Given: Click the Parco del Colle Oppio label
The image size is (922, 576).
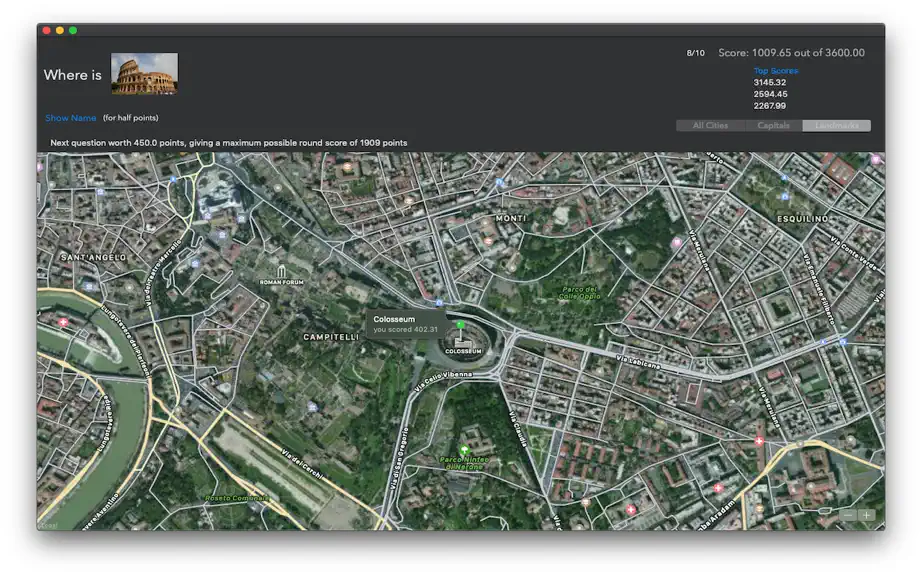Looking at the screenshot, I should tap(580, 293).
